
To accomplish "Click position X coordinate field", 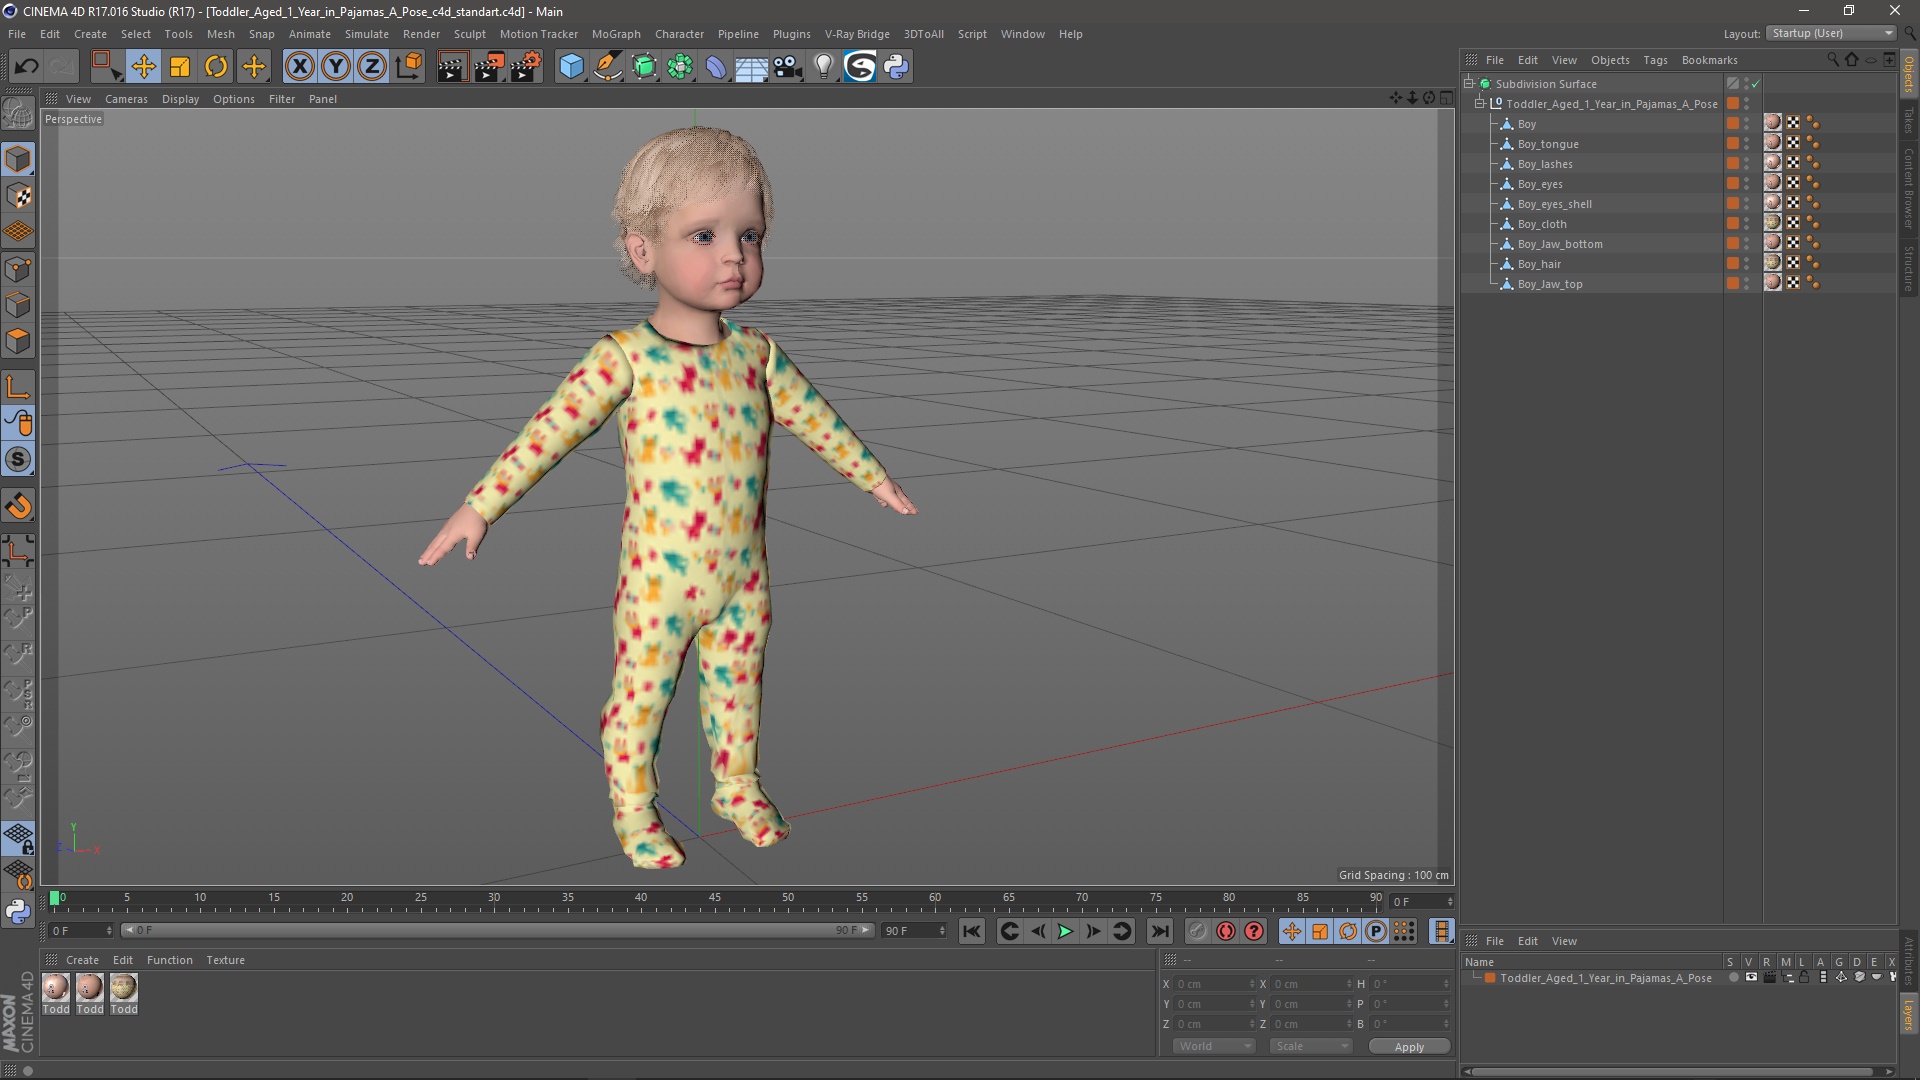I will [1214, 984].
